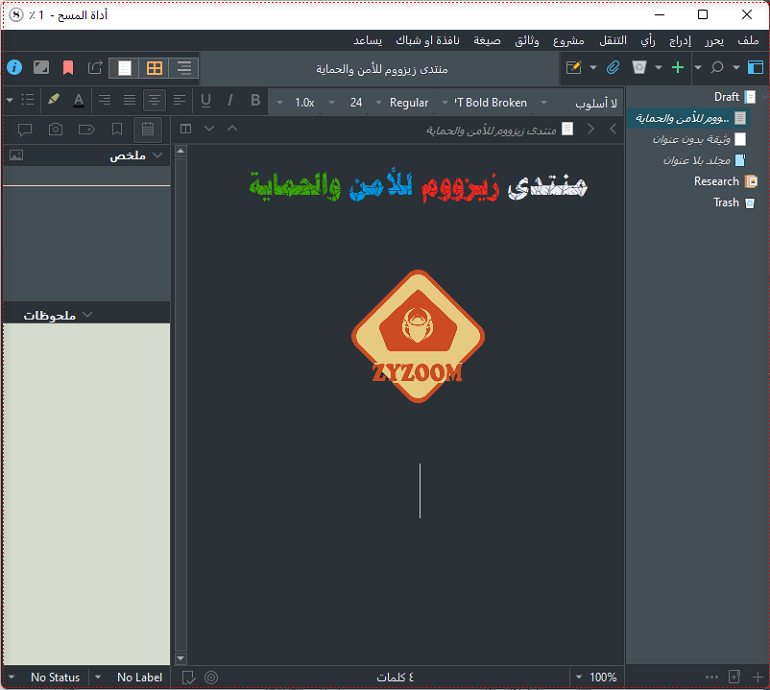Open the 1.0x line spacing dropdown
This screenshot has width=770, height=690.
[295, 103]
